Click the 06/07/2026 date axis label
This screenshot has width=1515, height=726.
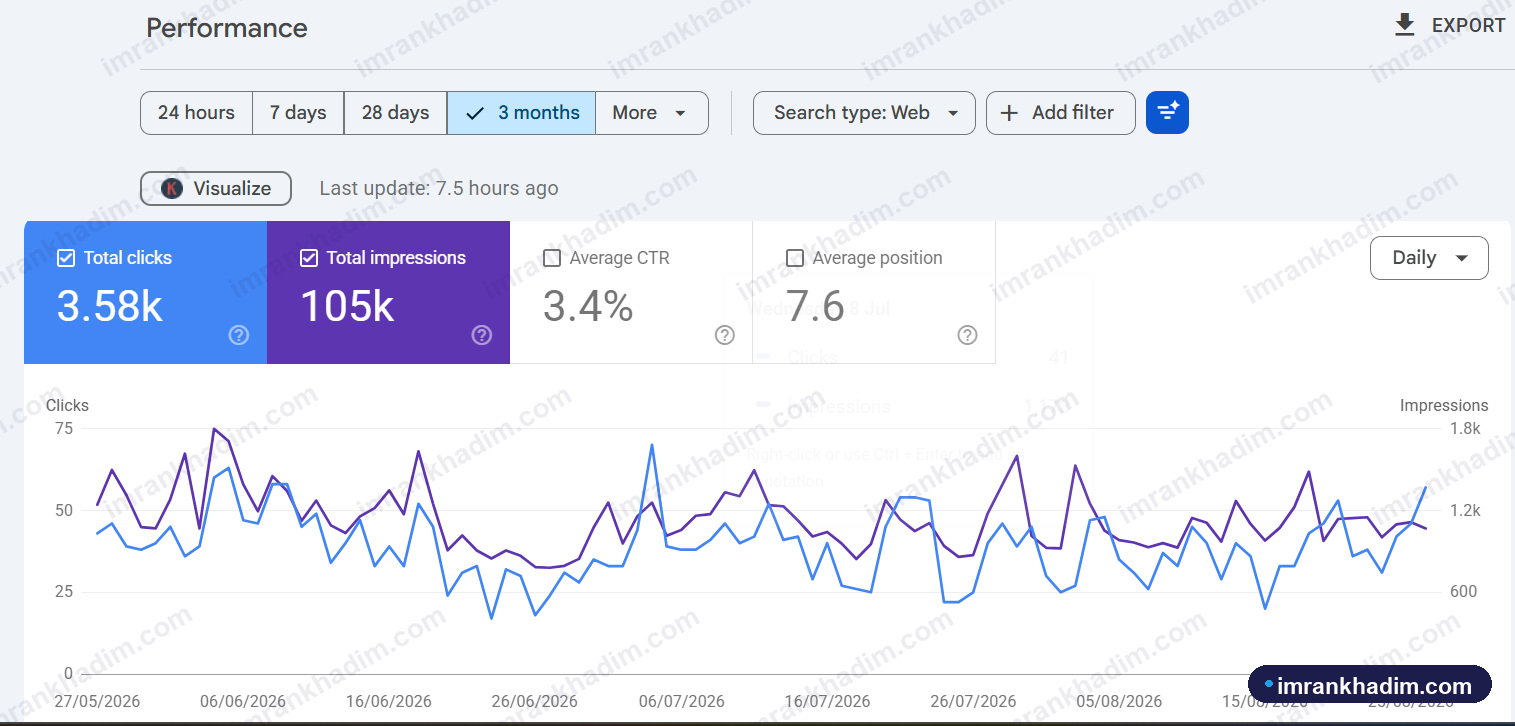682,702
